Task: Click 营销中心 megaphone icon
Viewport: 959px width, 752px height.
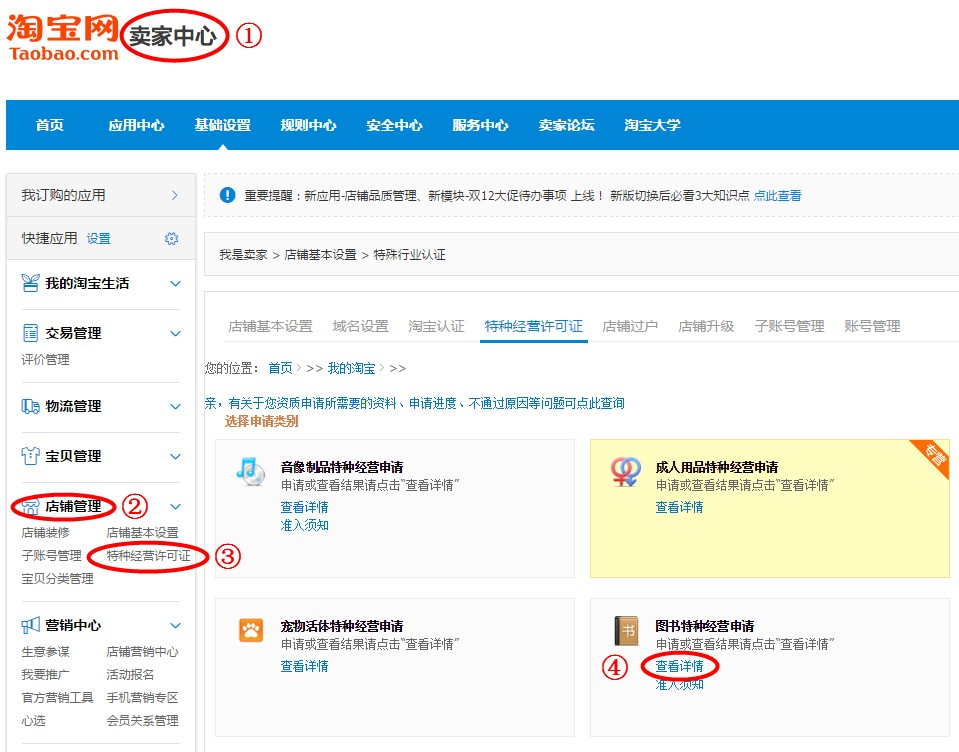Action: 30,625
